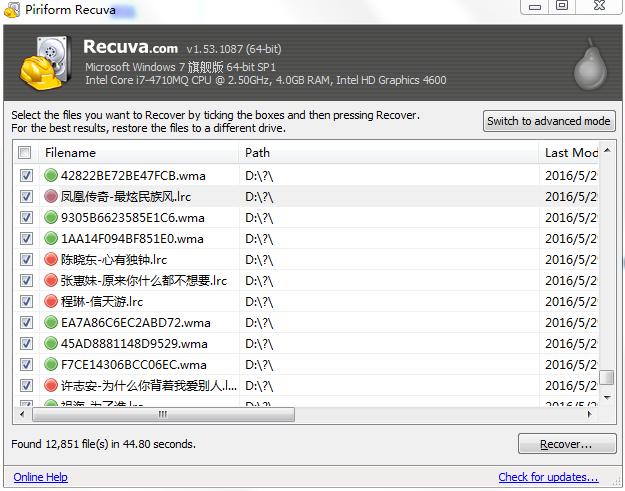
Task: Click the Recuva title bar app icon
Action: [x=12, y=10]
